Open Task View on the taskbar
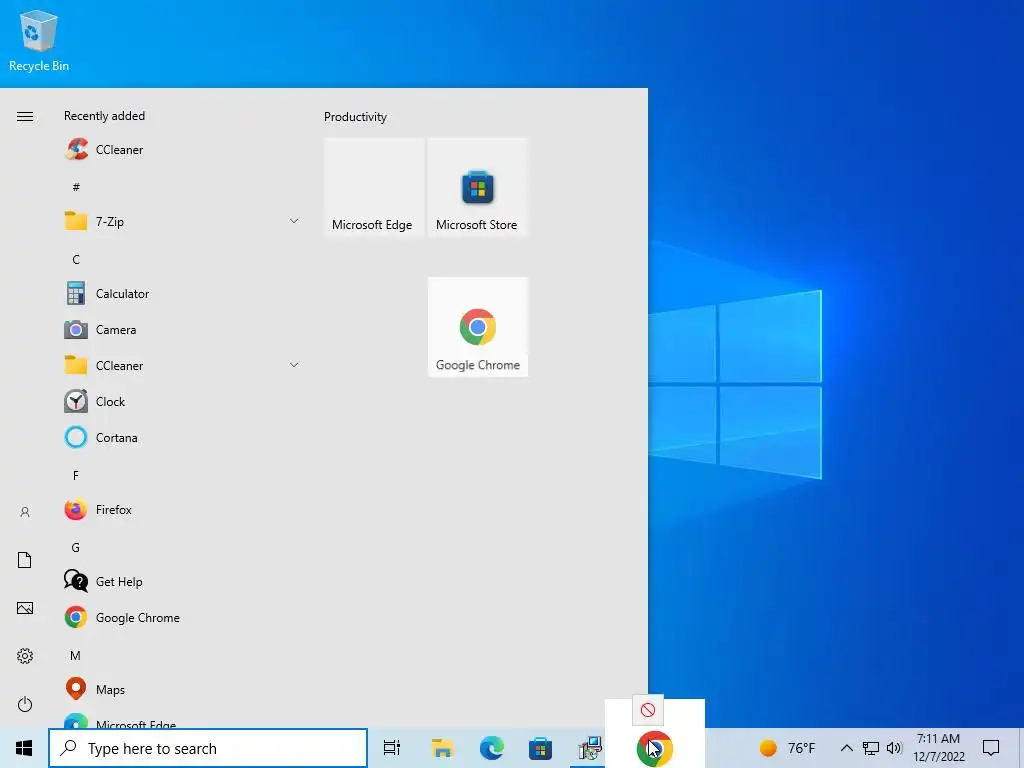 point(392,748)
